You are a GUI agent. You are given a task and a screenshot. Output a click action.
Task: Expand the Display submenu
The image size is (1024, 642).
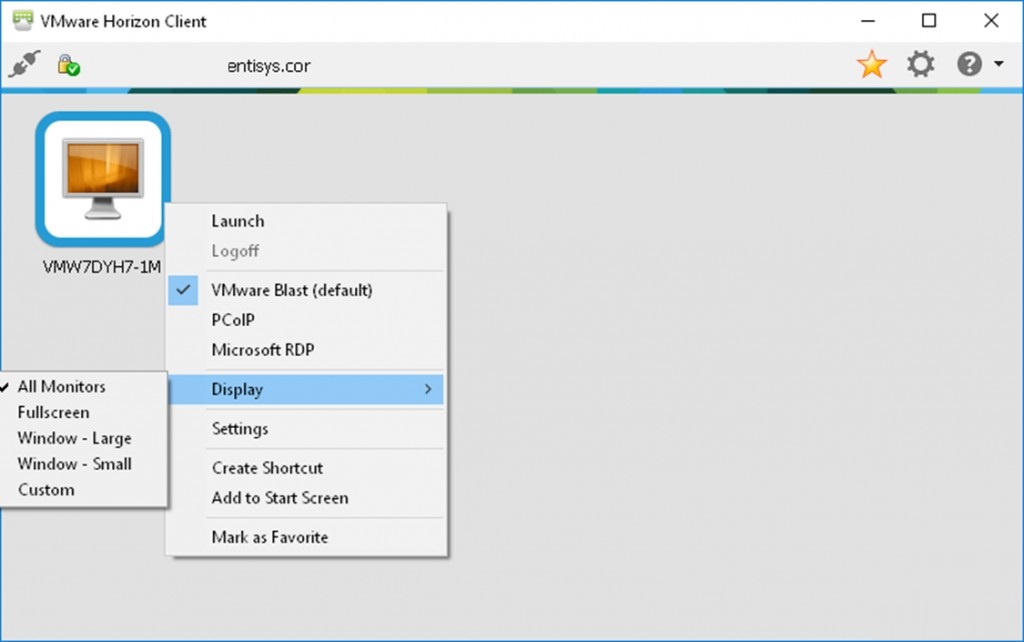pyautogui.click(x=306, y=389)
